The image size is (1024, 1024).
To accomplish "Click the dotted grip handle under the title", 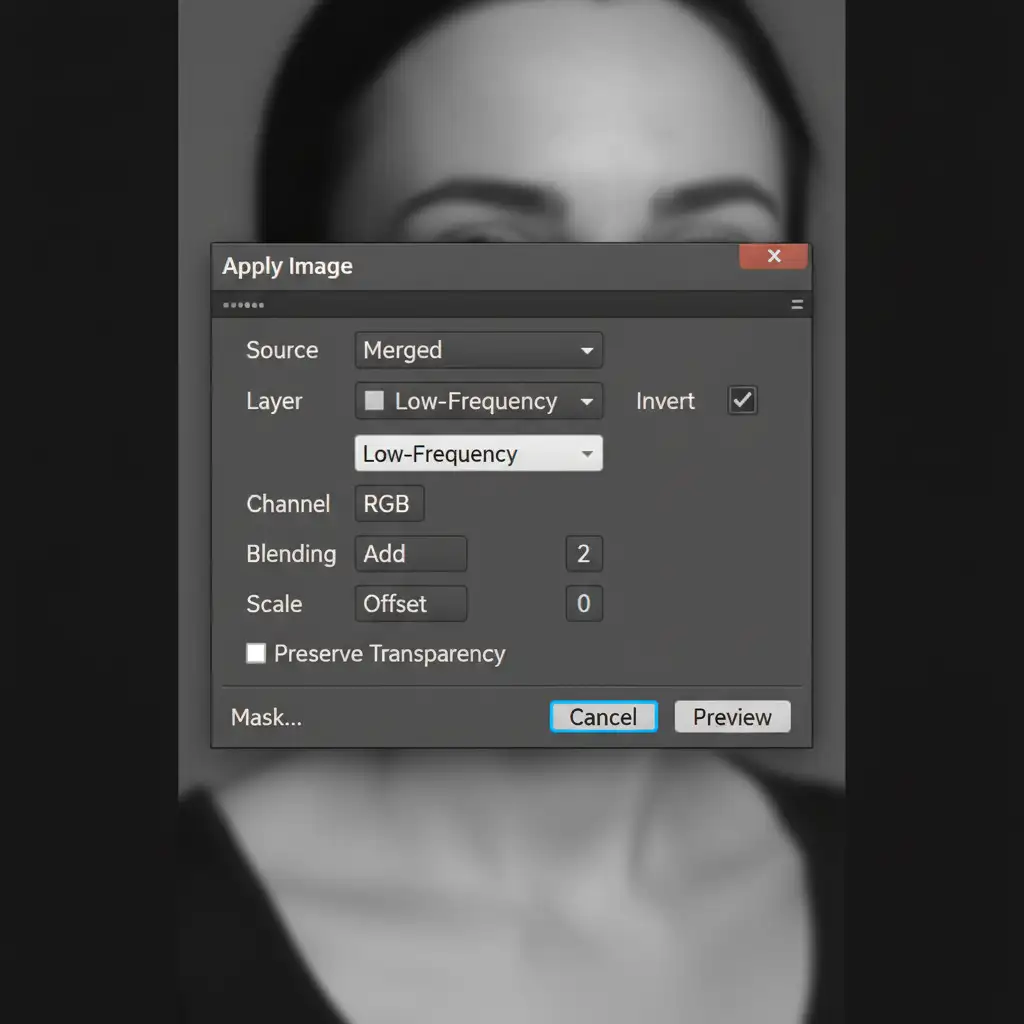I will click(243, 305).
